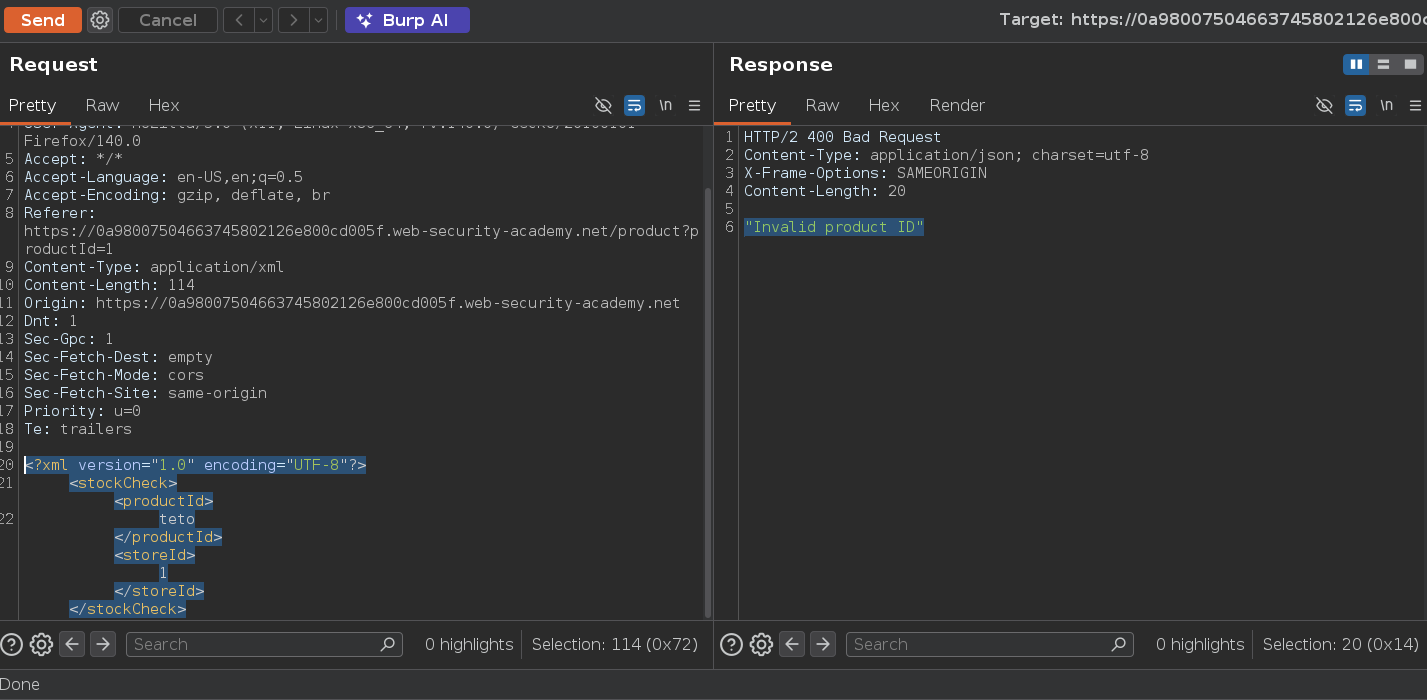
Task: Open search settings gear below Request editor
Action: point(41,645)
